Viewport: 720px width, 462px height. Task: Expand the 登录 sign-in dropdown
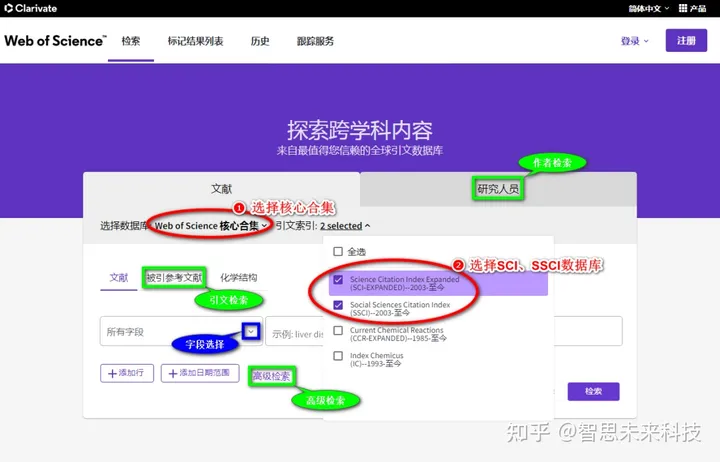point(635,41)
